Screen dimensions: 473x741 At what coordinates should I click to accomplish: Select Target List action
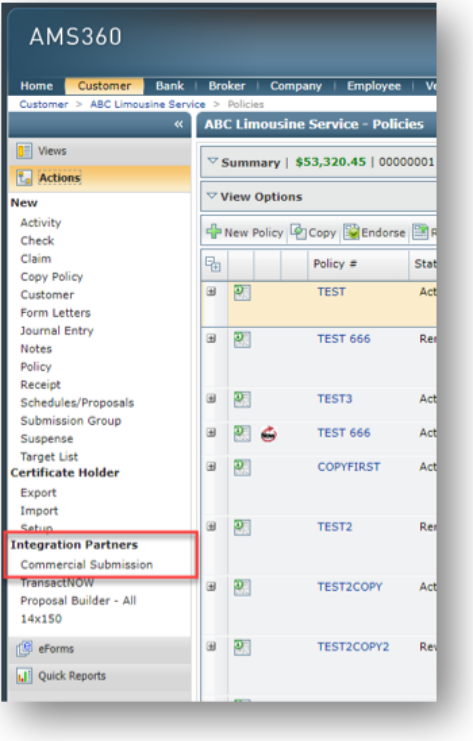49,457
